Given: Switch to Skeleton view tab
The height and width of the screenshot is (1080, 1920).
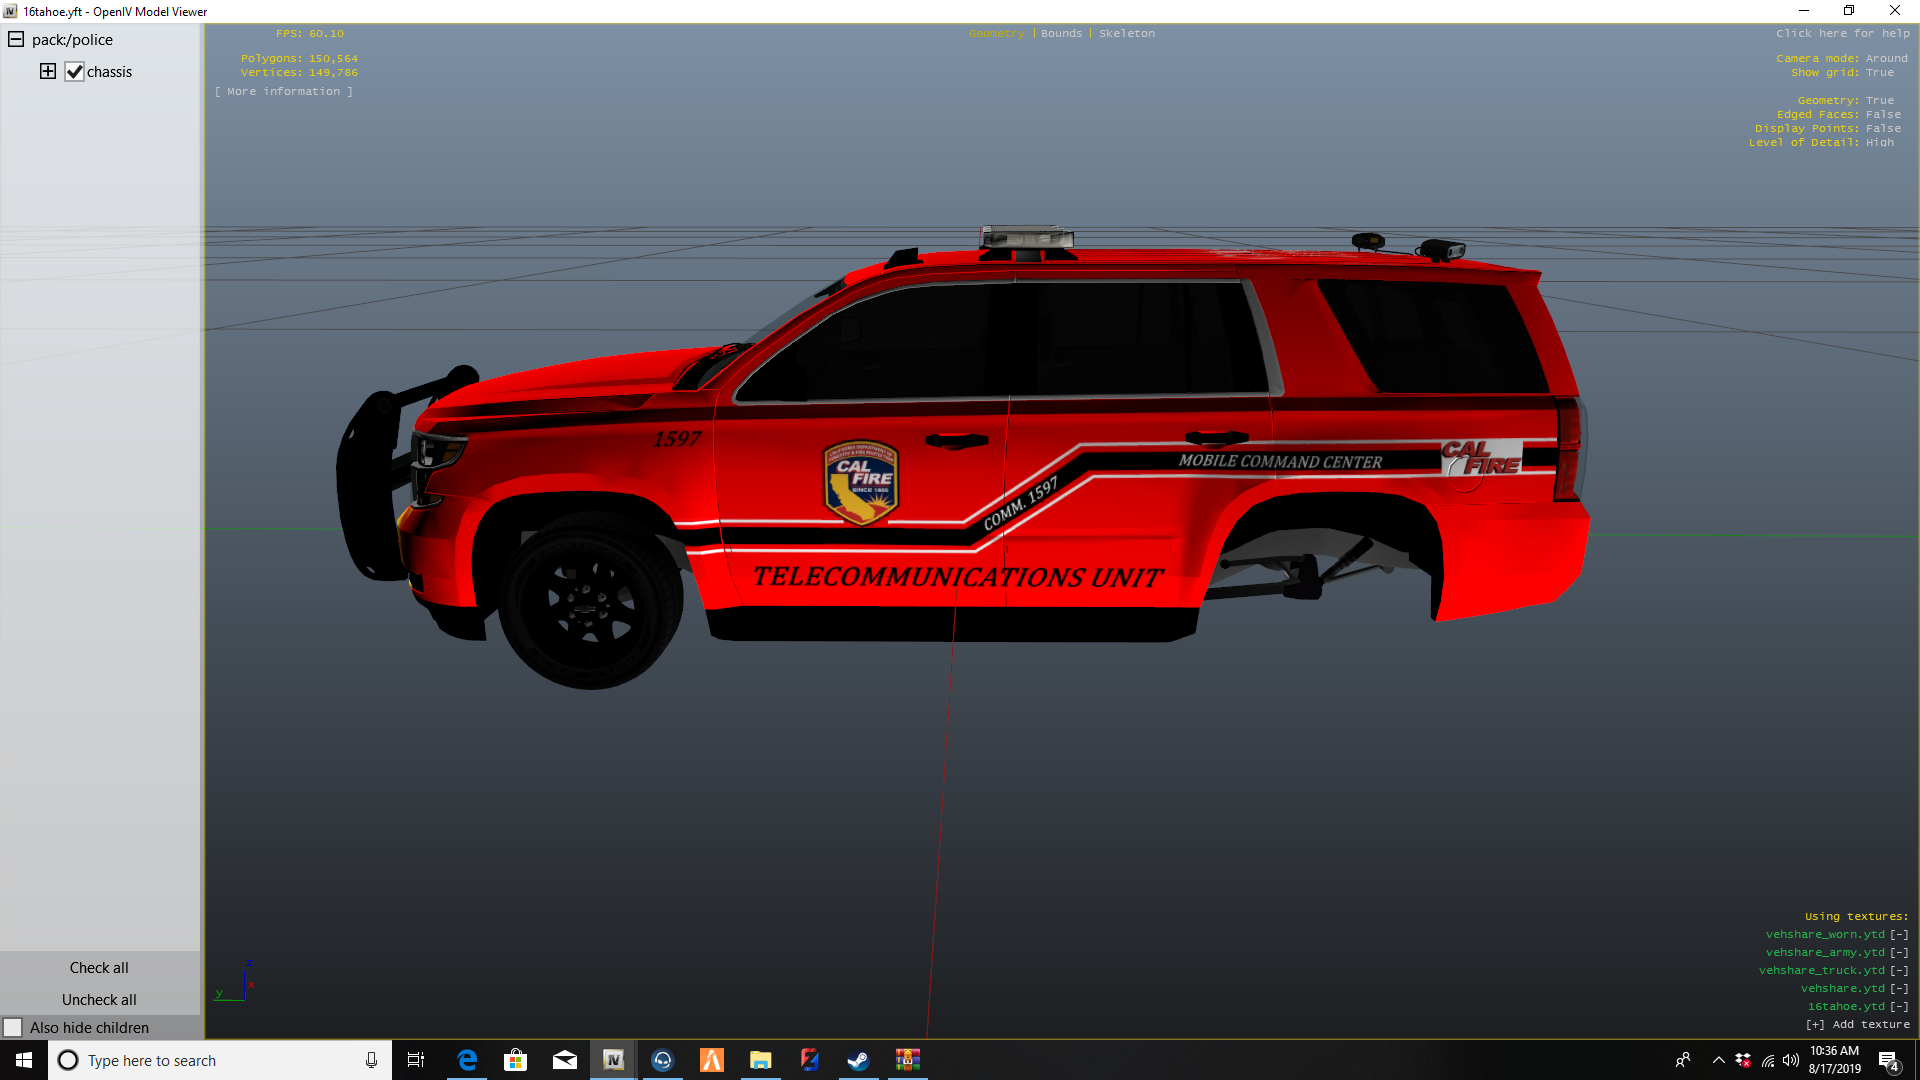Looking at the screenshot, I should [x=1126, y=34].
